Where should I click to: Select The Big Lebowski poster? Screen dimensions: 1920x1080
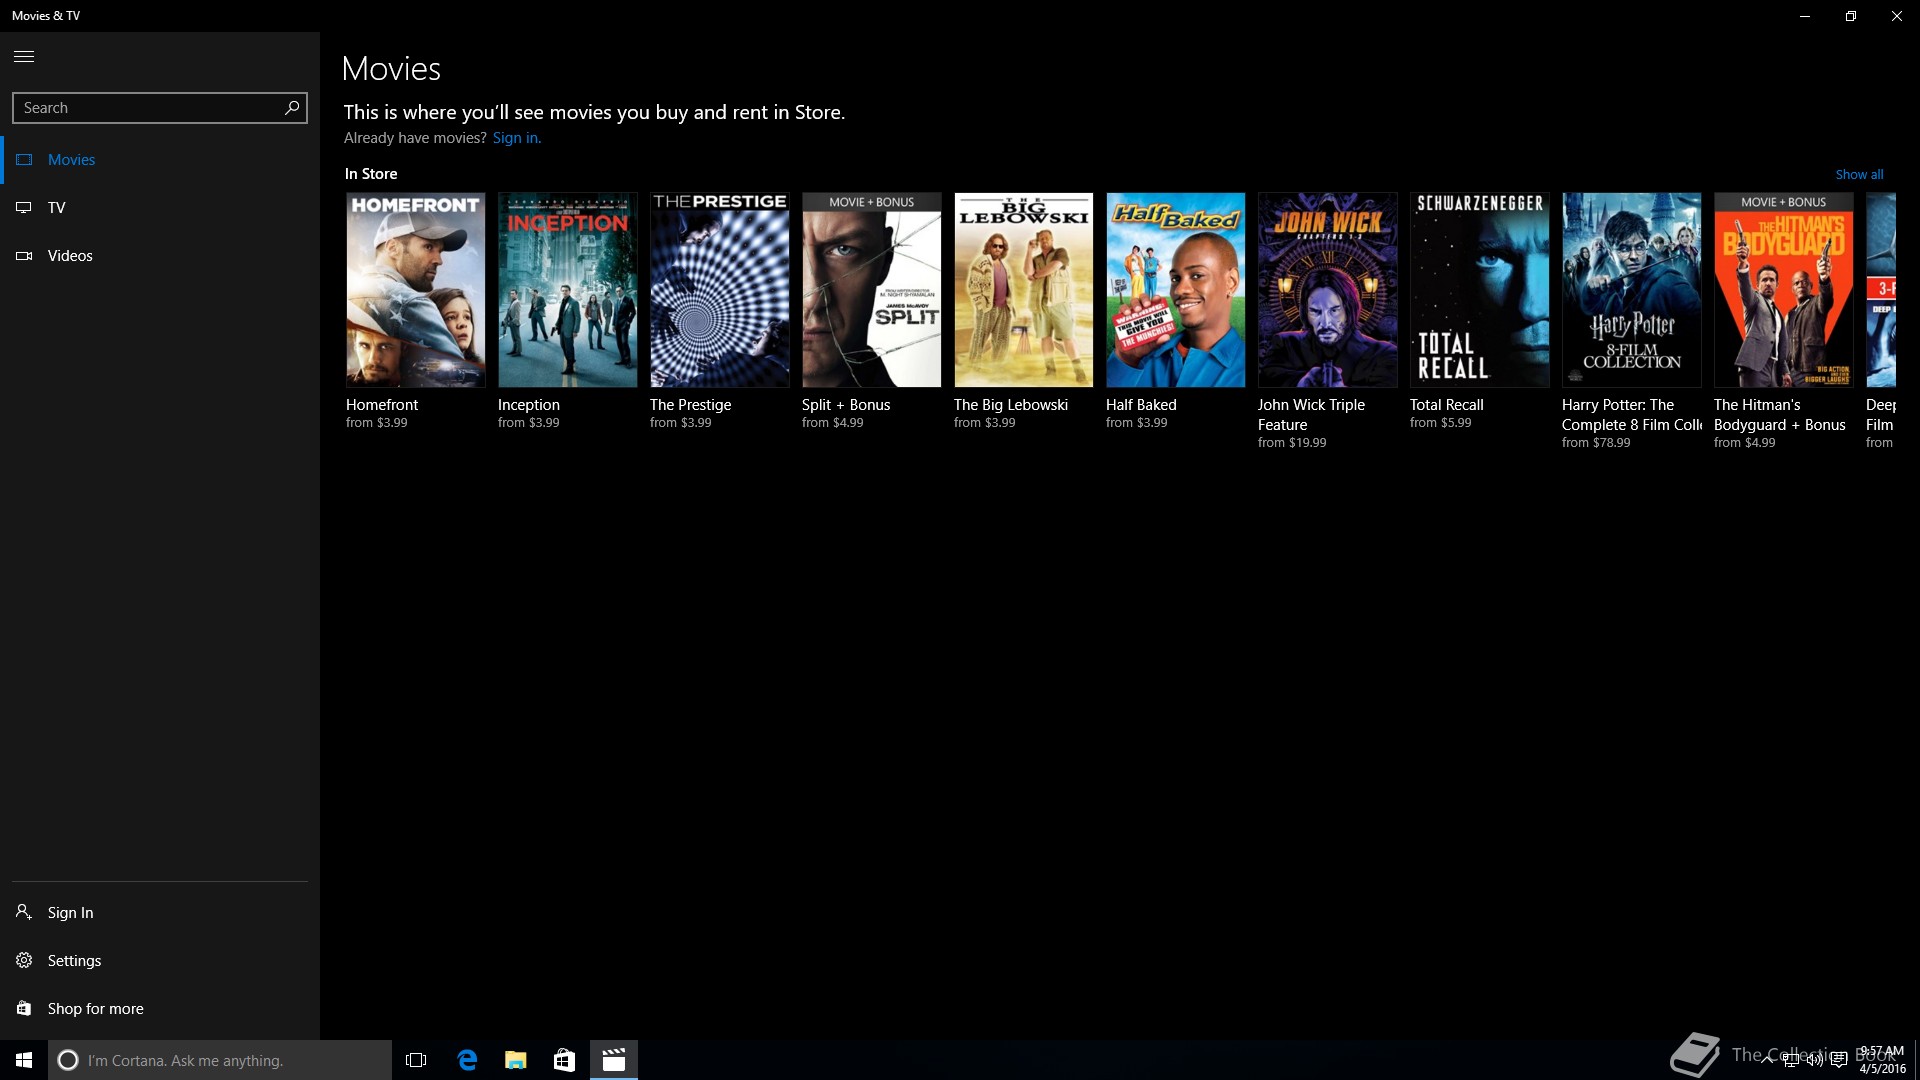(x=1023, y=290)
